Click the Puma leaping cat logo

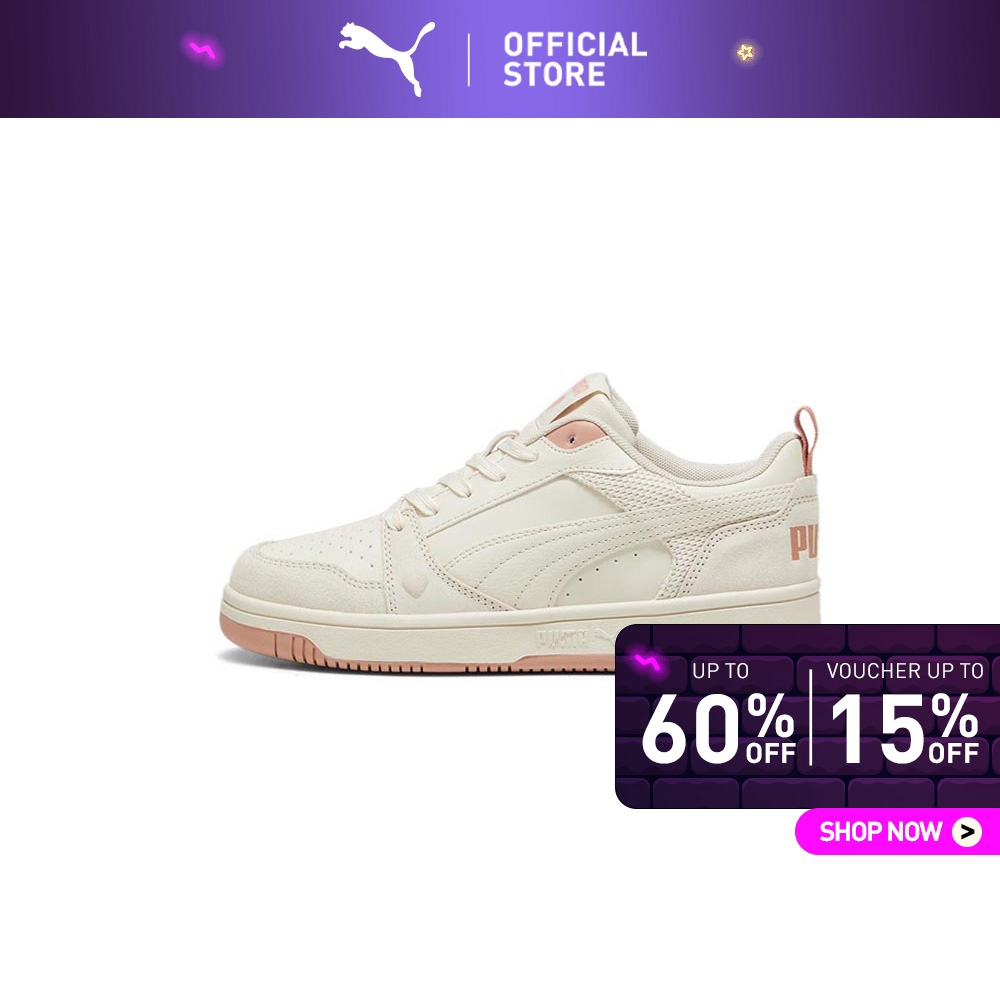387,58
